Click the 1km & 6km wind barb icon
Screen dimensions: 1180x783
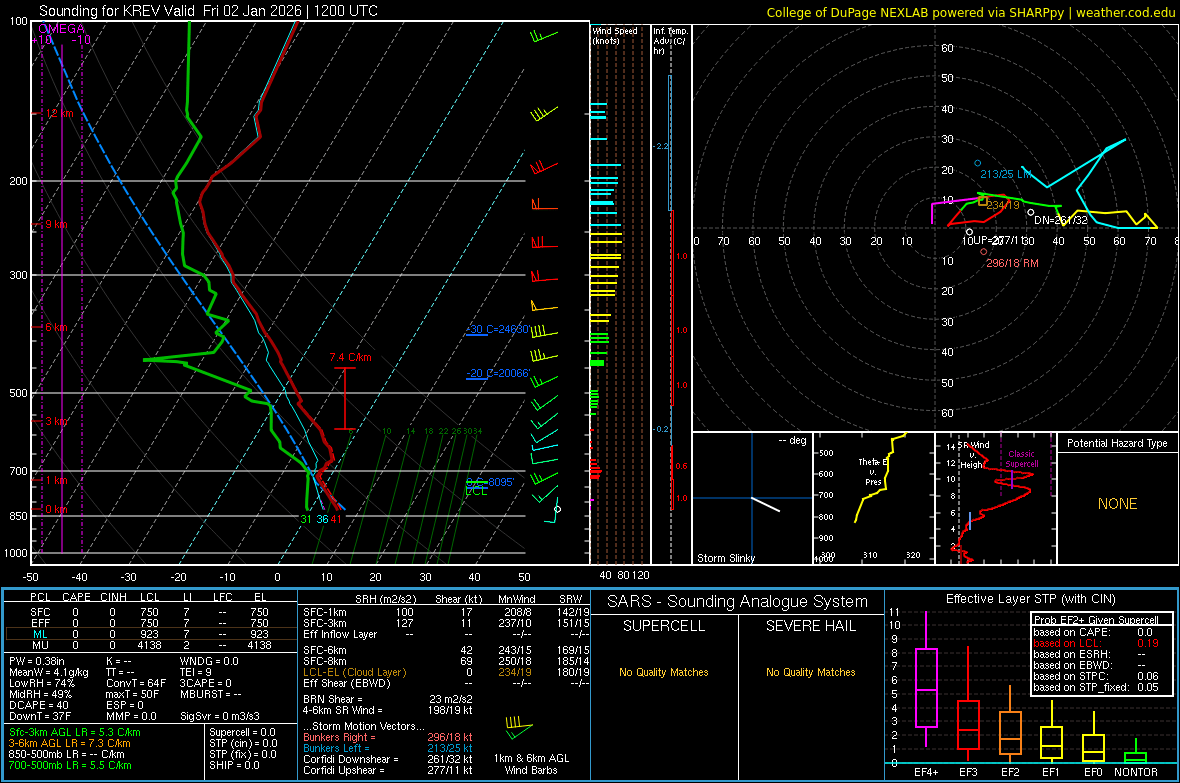pyautogui.click(x=519, y=726)
